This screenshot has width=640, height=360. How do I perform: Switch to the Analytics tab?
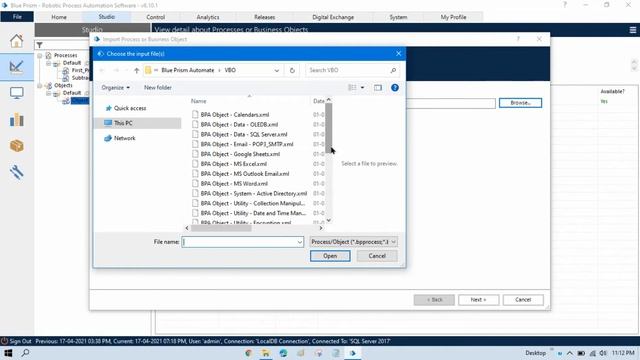coord(208,17)
